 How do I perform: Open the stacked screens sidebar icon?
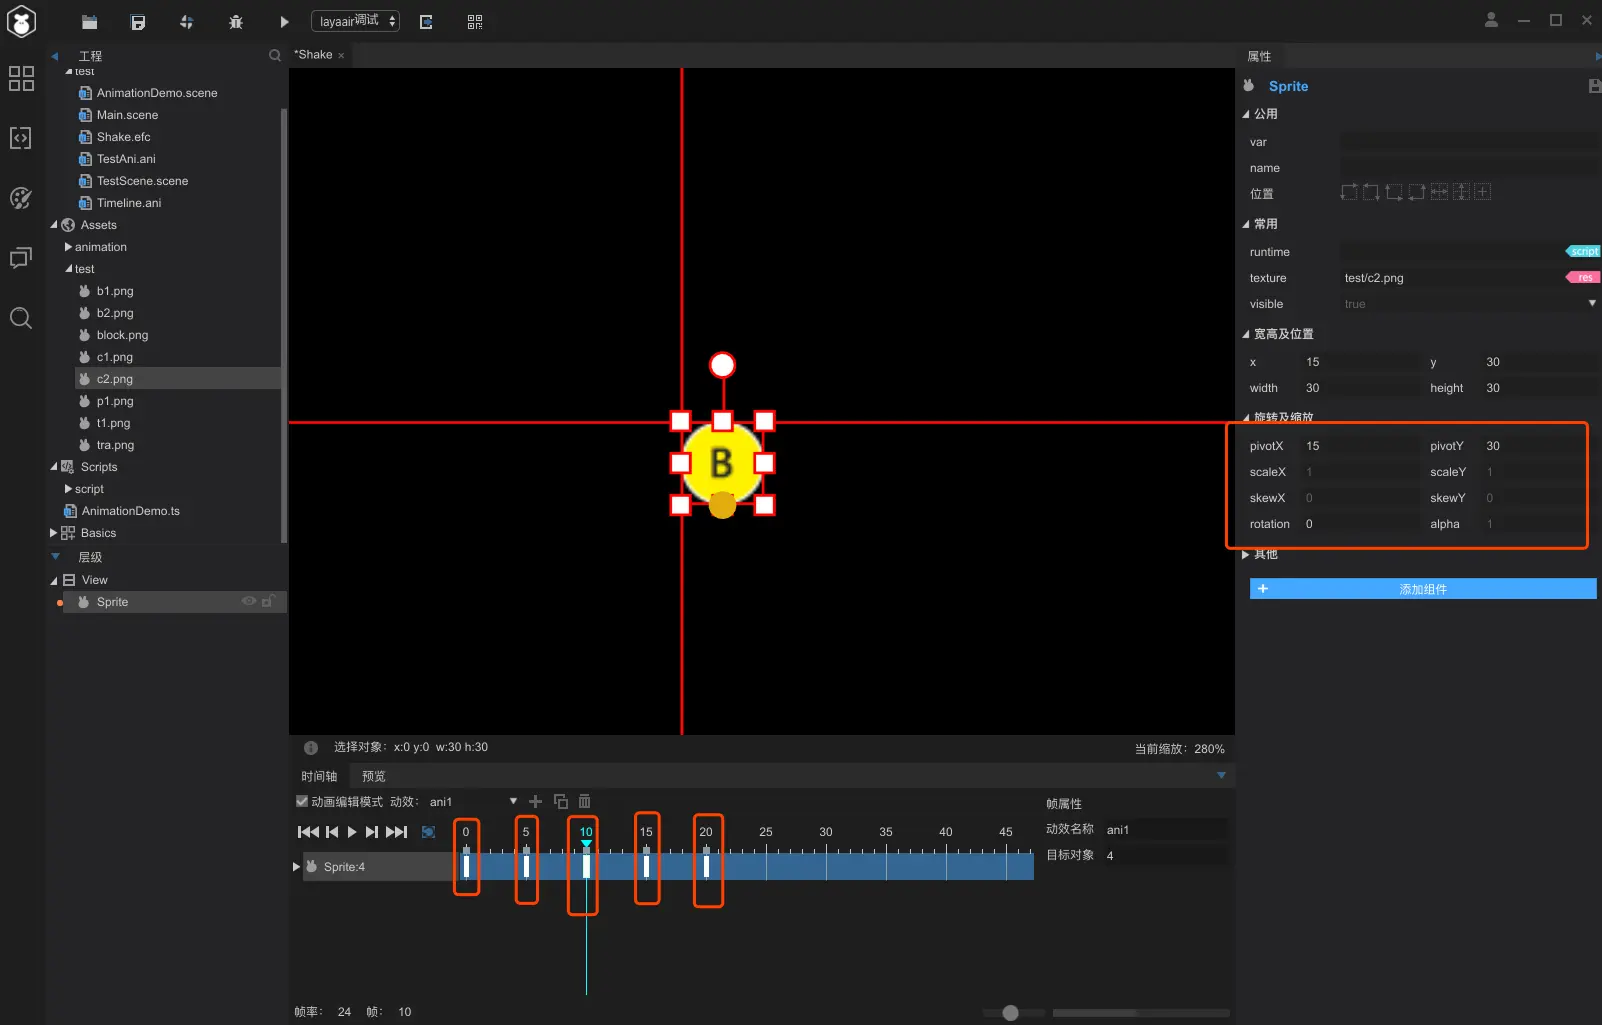click(x=21, y=258)
